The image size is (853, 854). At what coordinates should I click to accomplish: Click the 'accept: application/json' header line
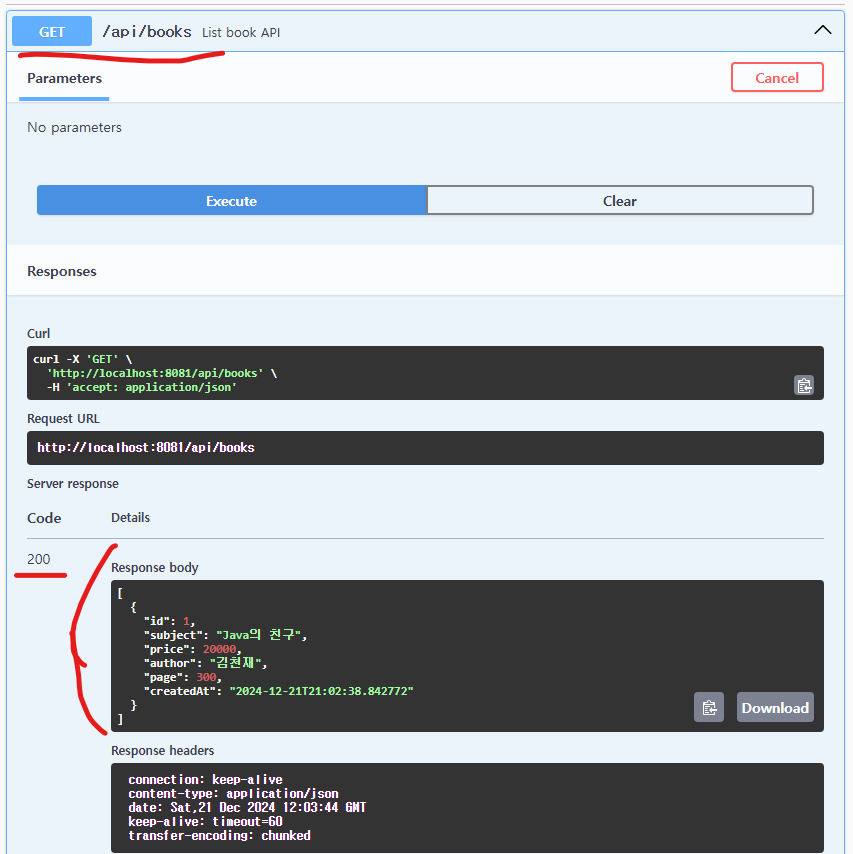pyautogui.click(x=142, y=387)
